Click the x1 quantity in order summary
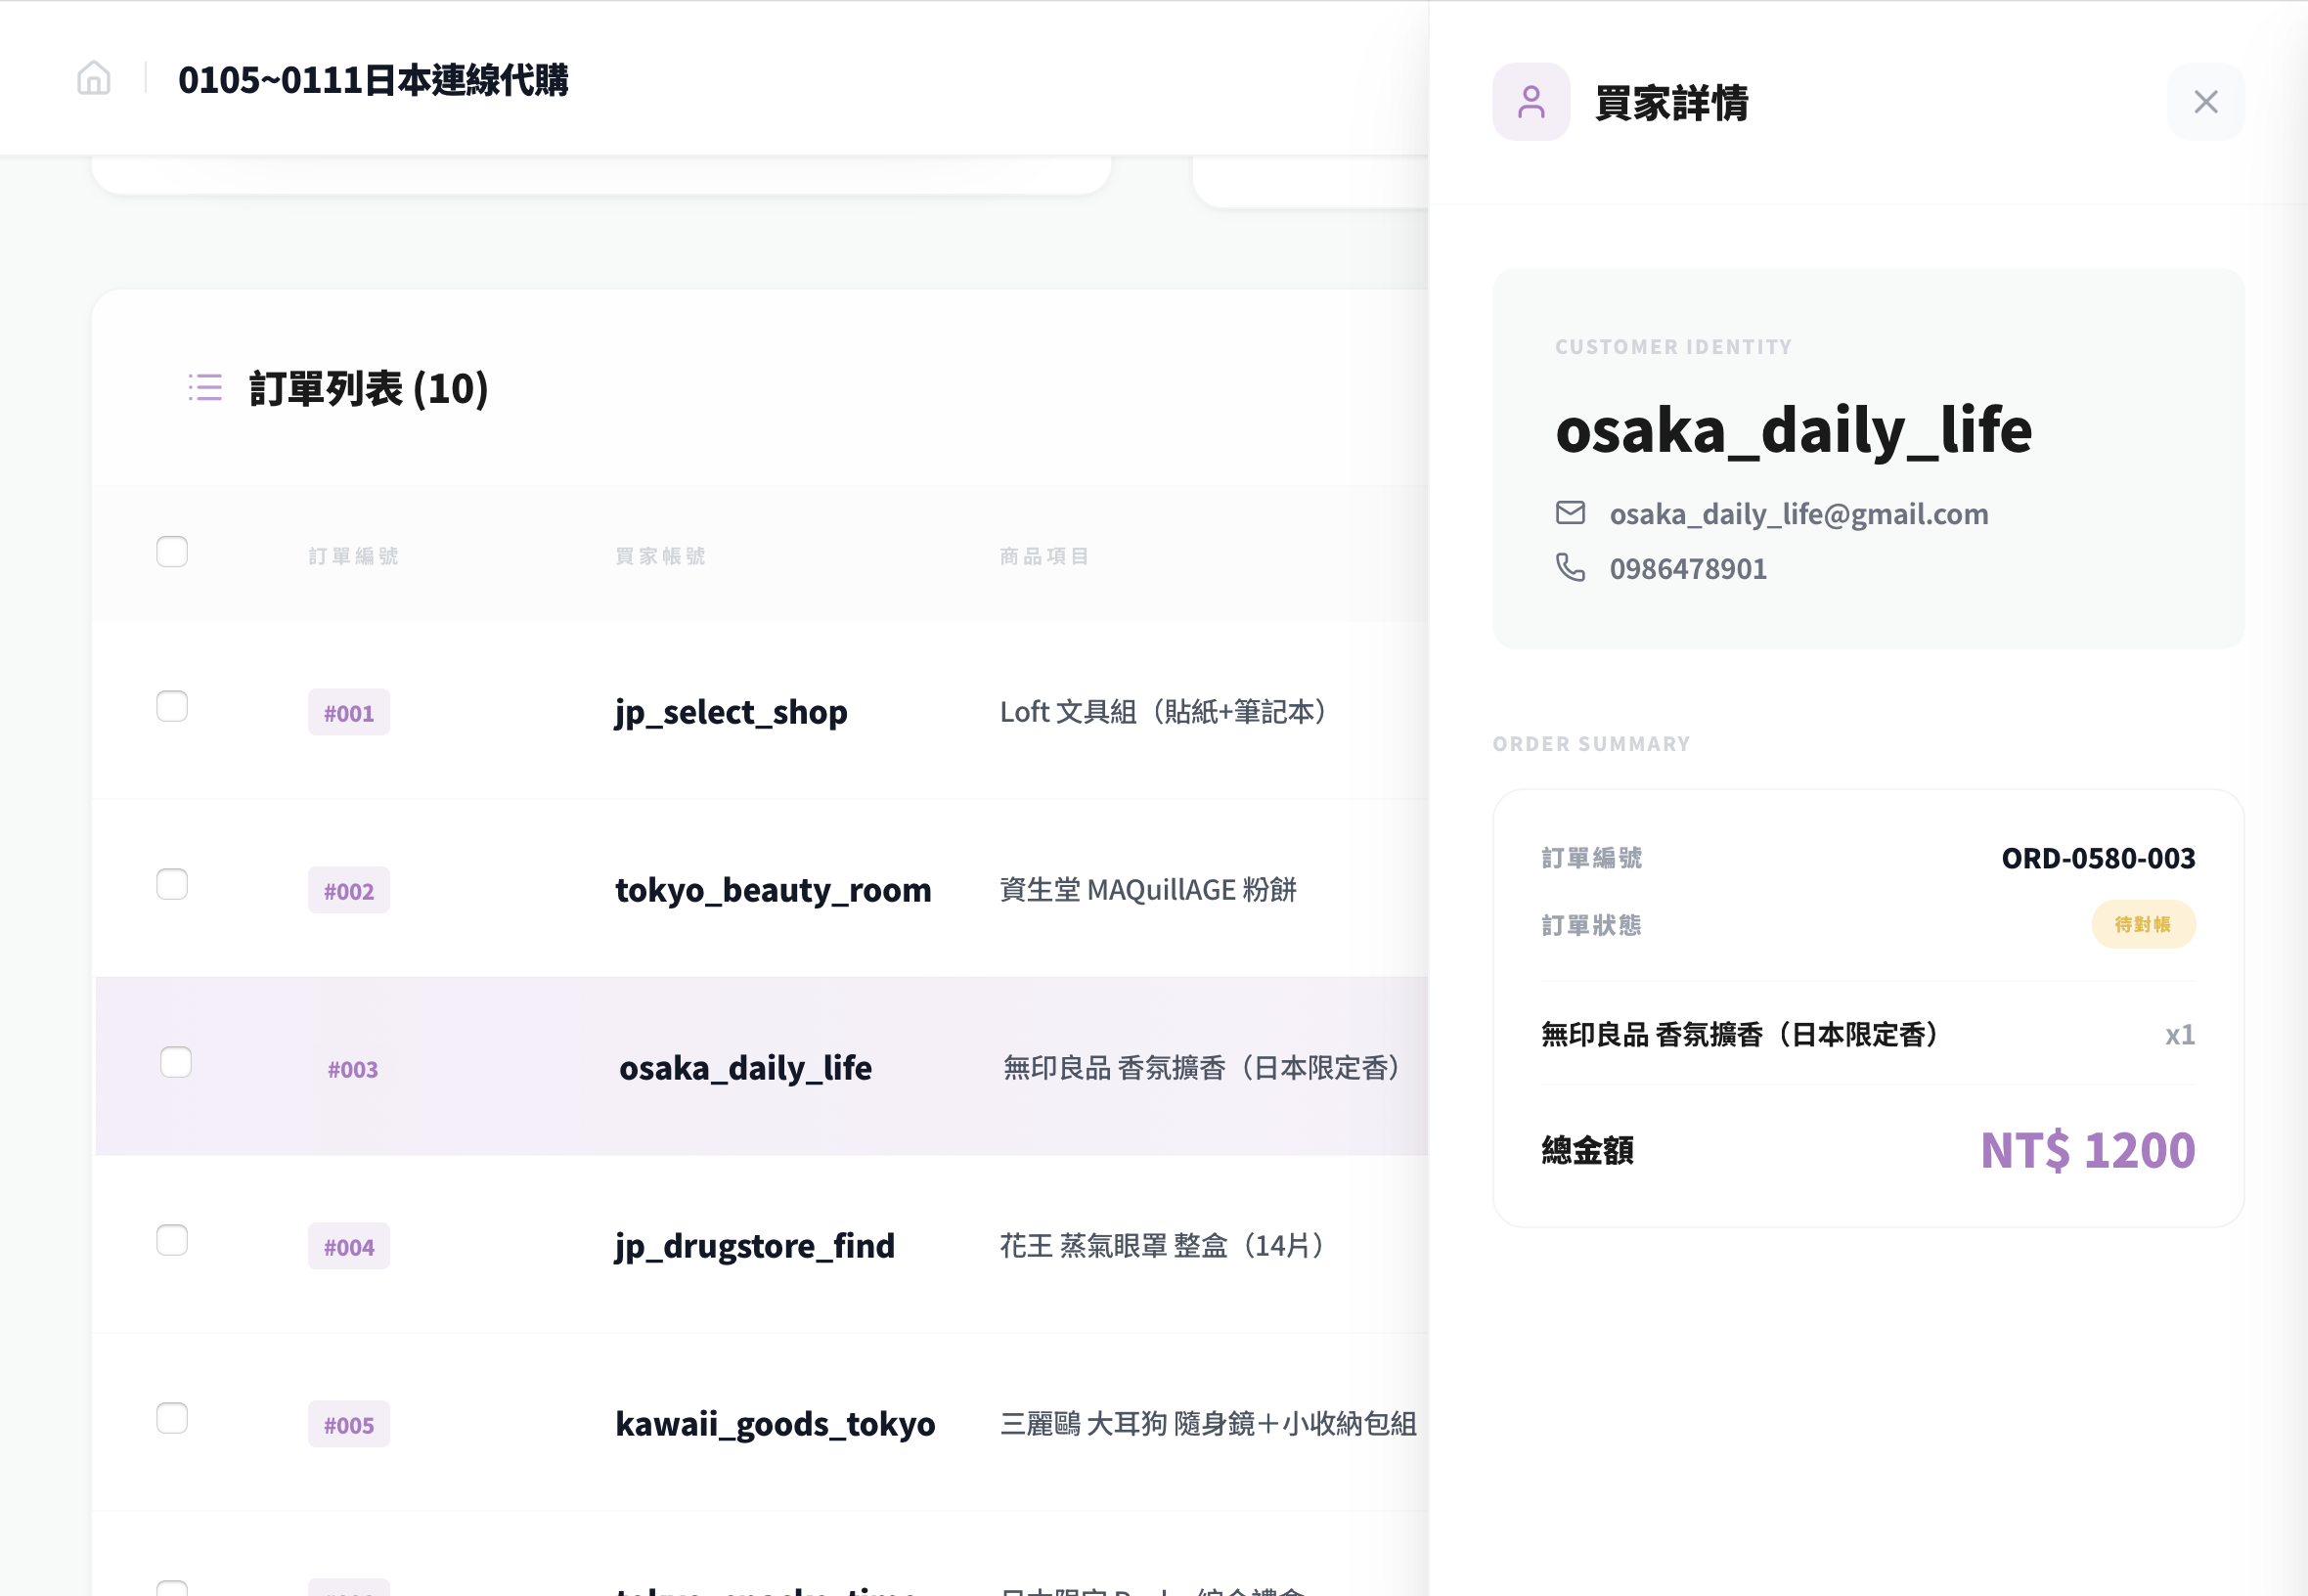 tap(2179, 1034)
